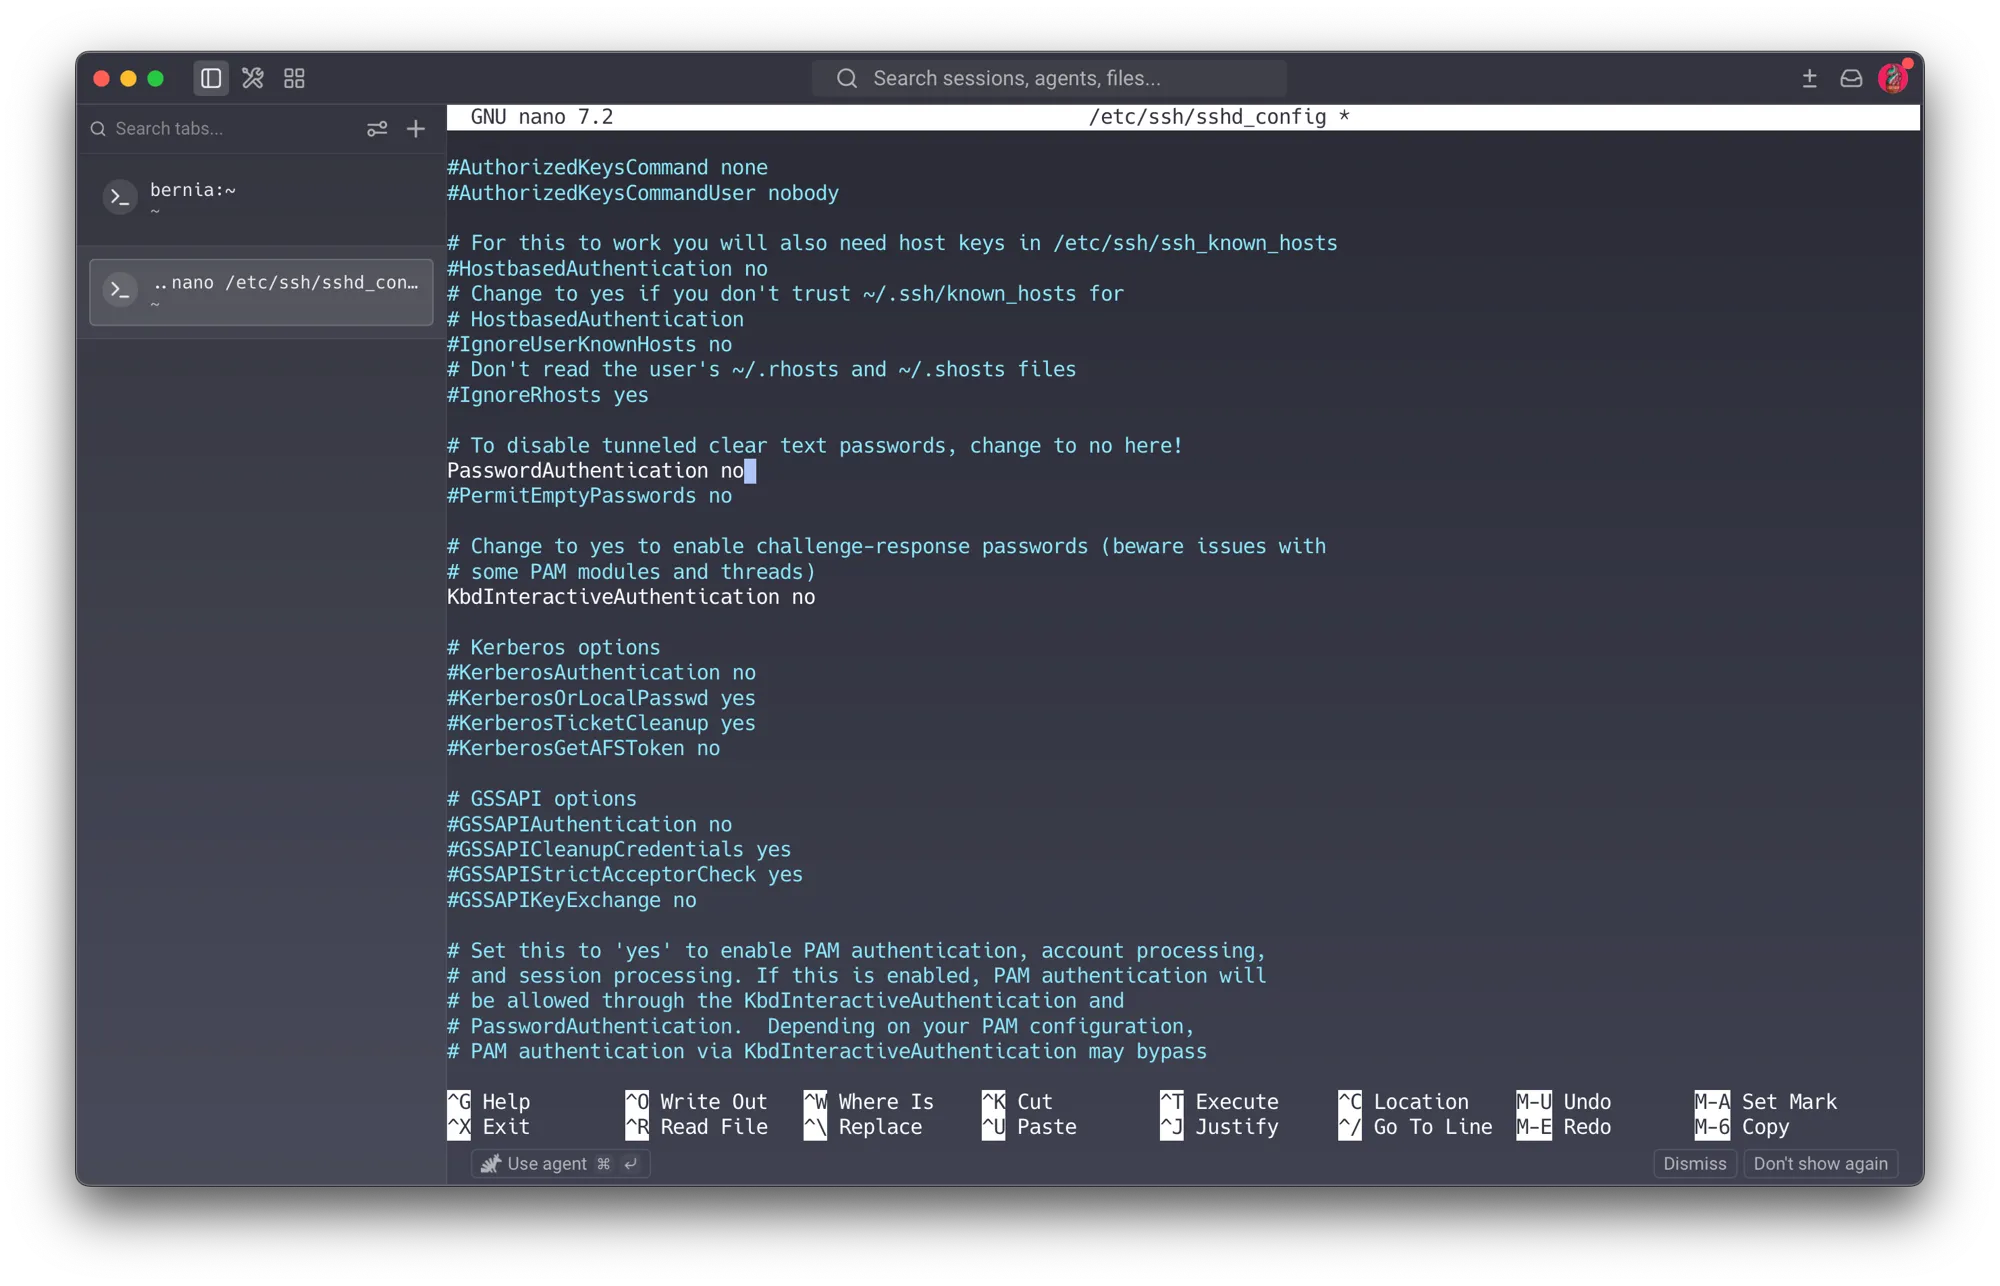Click the download updates icon
This screenshot has width=2000, height=1286.
point(1809,78)
